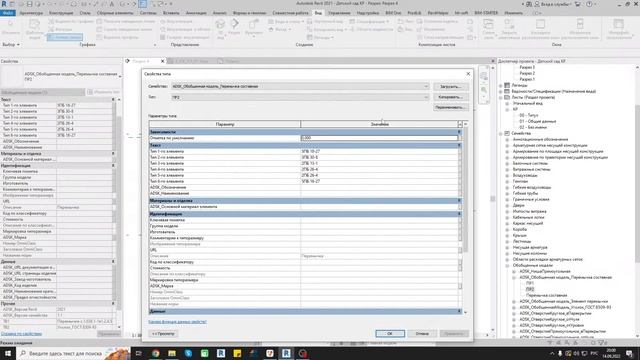The height and width of the screenshot is (360, 640).
Task: Switch to the Управление ribbon tab
Action: click(x=339, y=13)
